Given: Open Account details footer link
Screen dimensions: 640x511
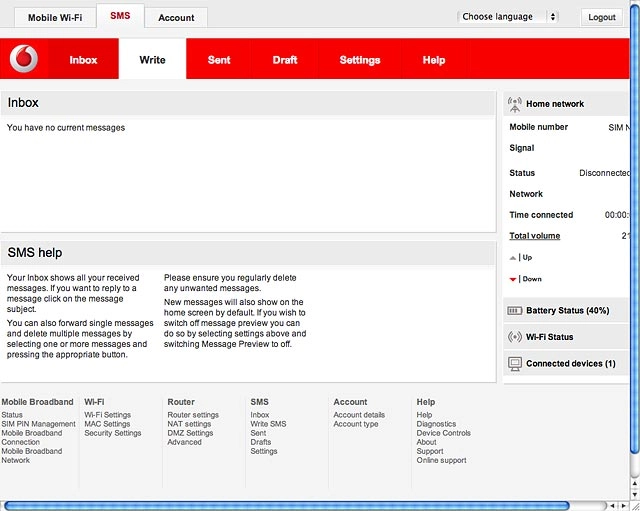Looking at the screenshot, I should pos(359,415).
